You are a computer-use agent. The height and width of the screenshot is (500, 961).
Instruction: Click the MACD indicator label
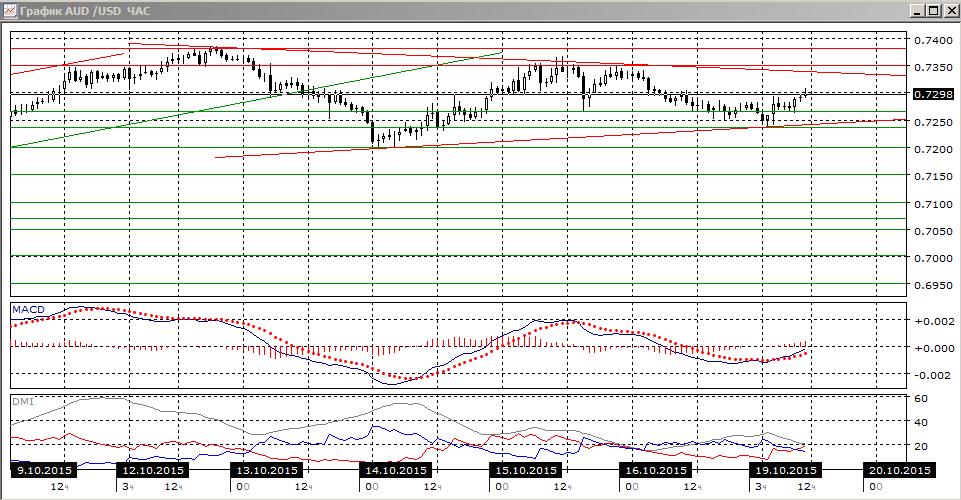point(29,309)
